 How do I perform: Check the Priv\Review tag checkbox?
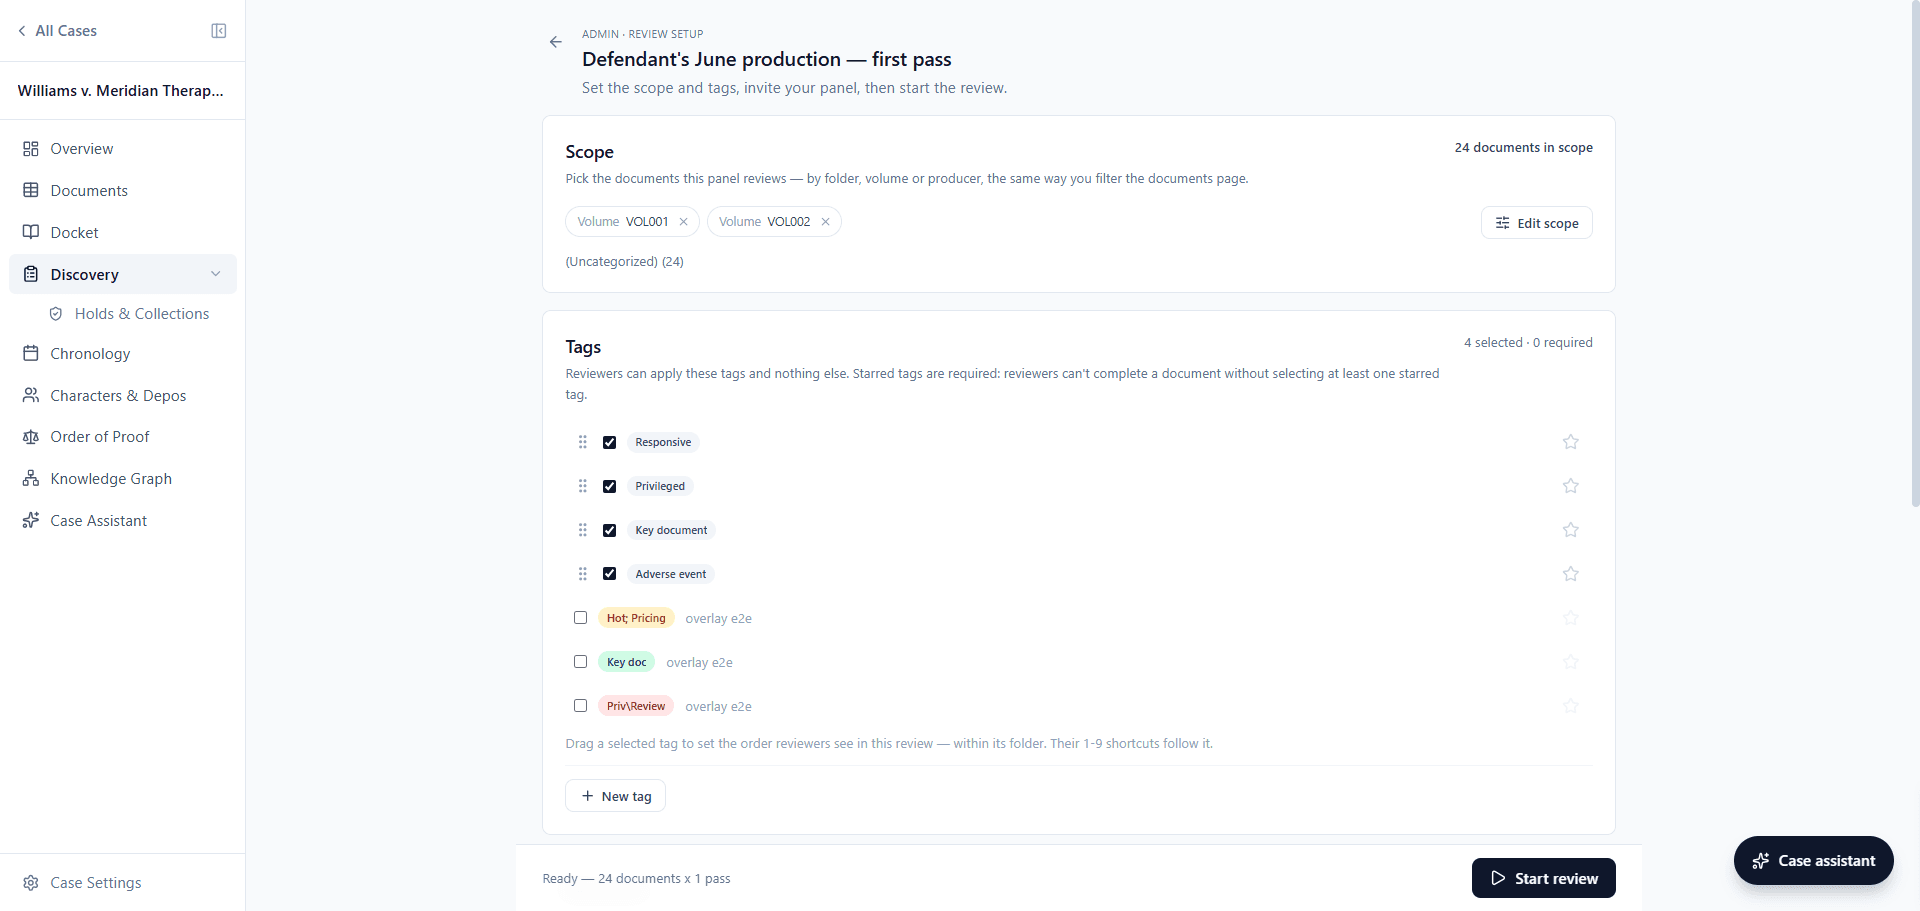(580, 706)
